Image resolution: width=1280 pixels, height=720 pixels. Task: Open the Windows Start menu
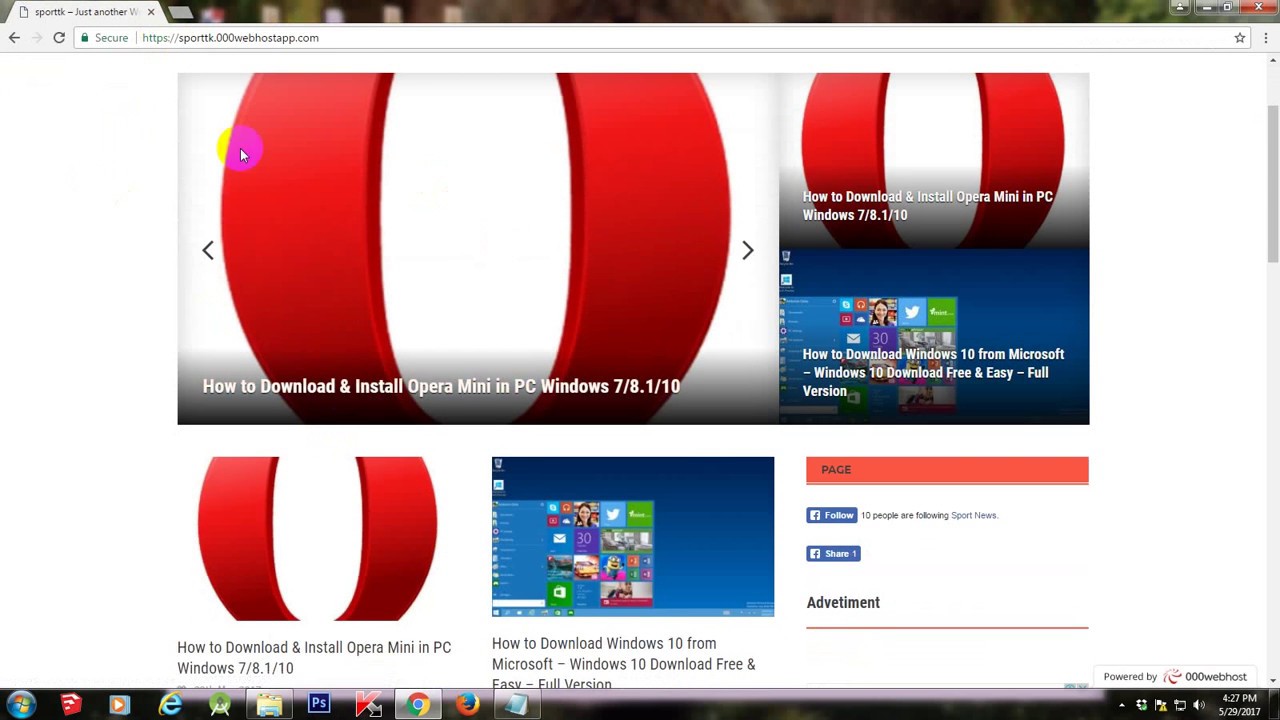(x=21, y=705)
